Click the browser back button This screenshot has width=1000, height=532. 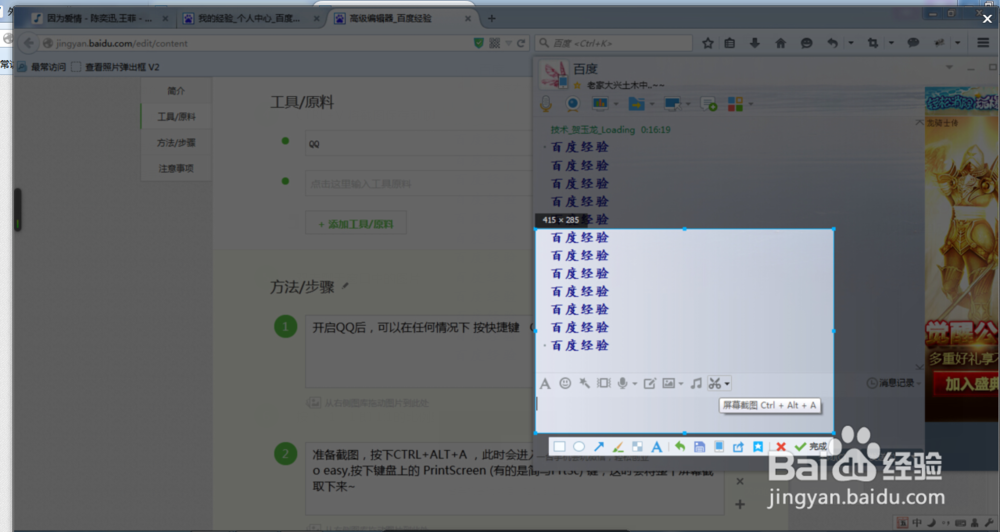pyautogui.click(x=28, y=43)
